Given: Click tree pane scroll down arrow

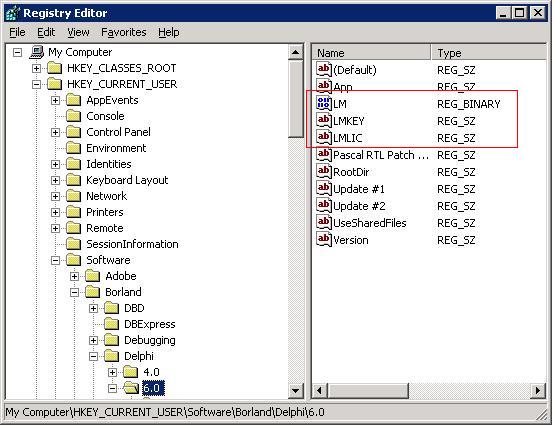Looking at the screenshot, I should coord(295,391).
